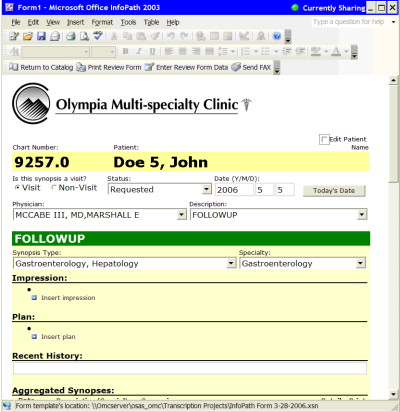
Task: Click Enter Review Form Data
Action: click(187, 67)
